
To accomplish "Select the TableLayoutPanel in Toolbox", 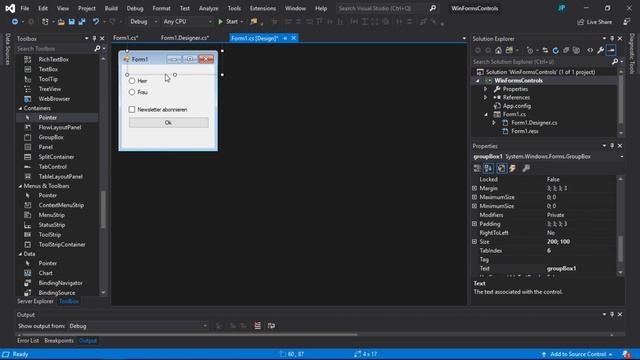I will [60, 176].
